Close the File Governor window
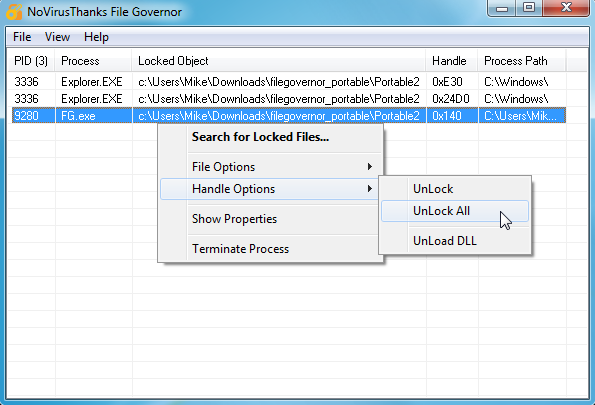Image resolution: width=595 pixels, height=405 pixels. pos(566,8)
